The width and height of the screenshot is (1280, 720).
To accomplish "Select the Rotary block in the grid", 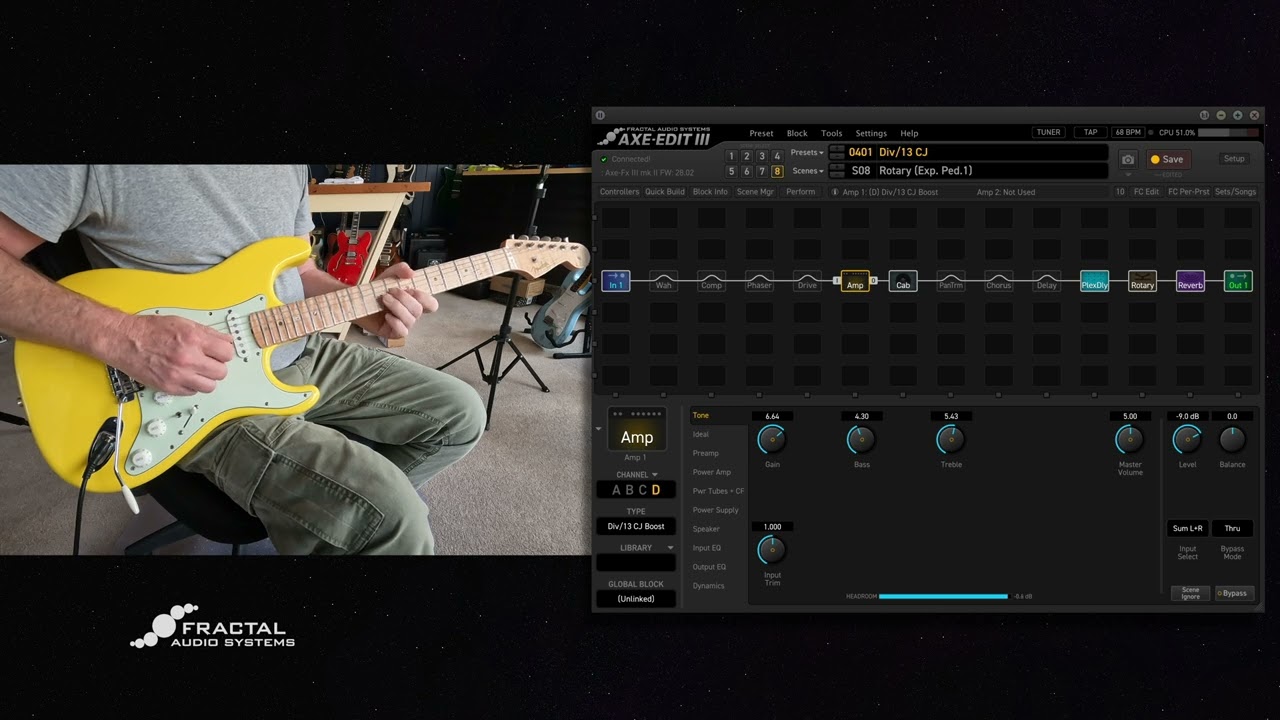I will (x=1143, y=281).
